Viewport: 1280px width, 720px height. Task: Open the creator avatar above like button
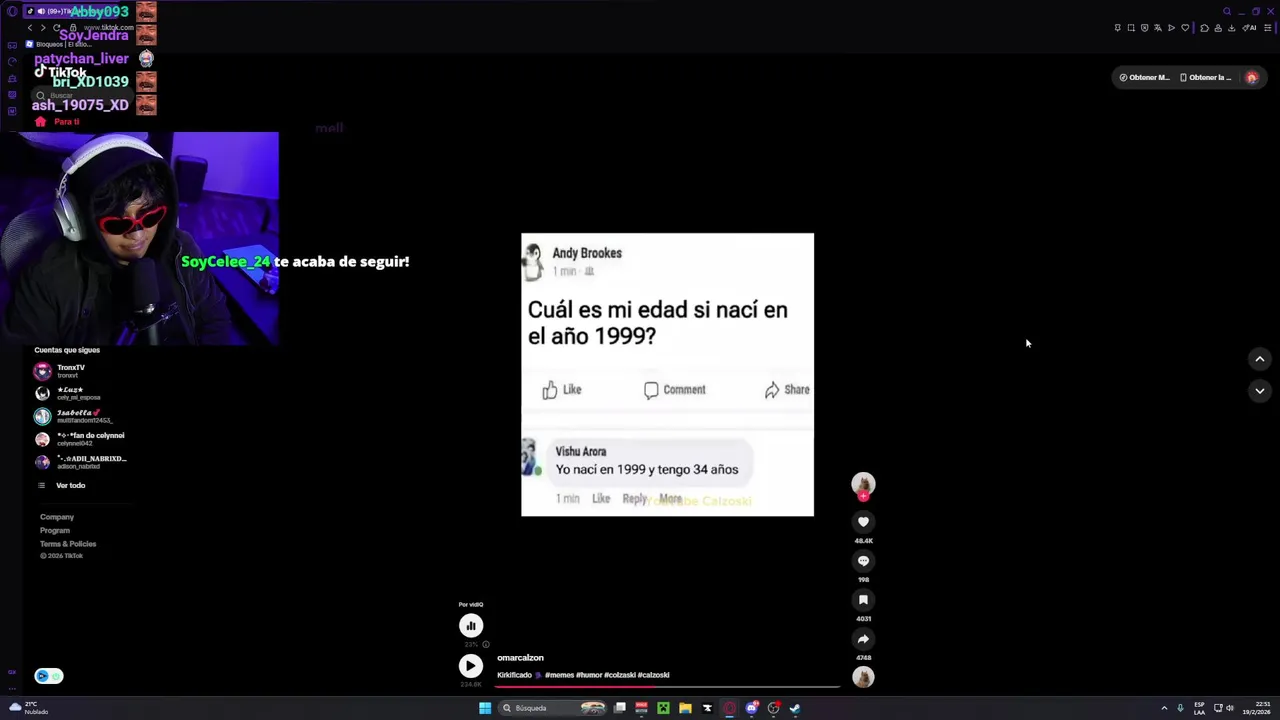point(863,485)
